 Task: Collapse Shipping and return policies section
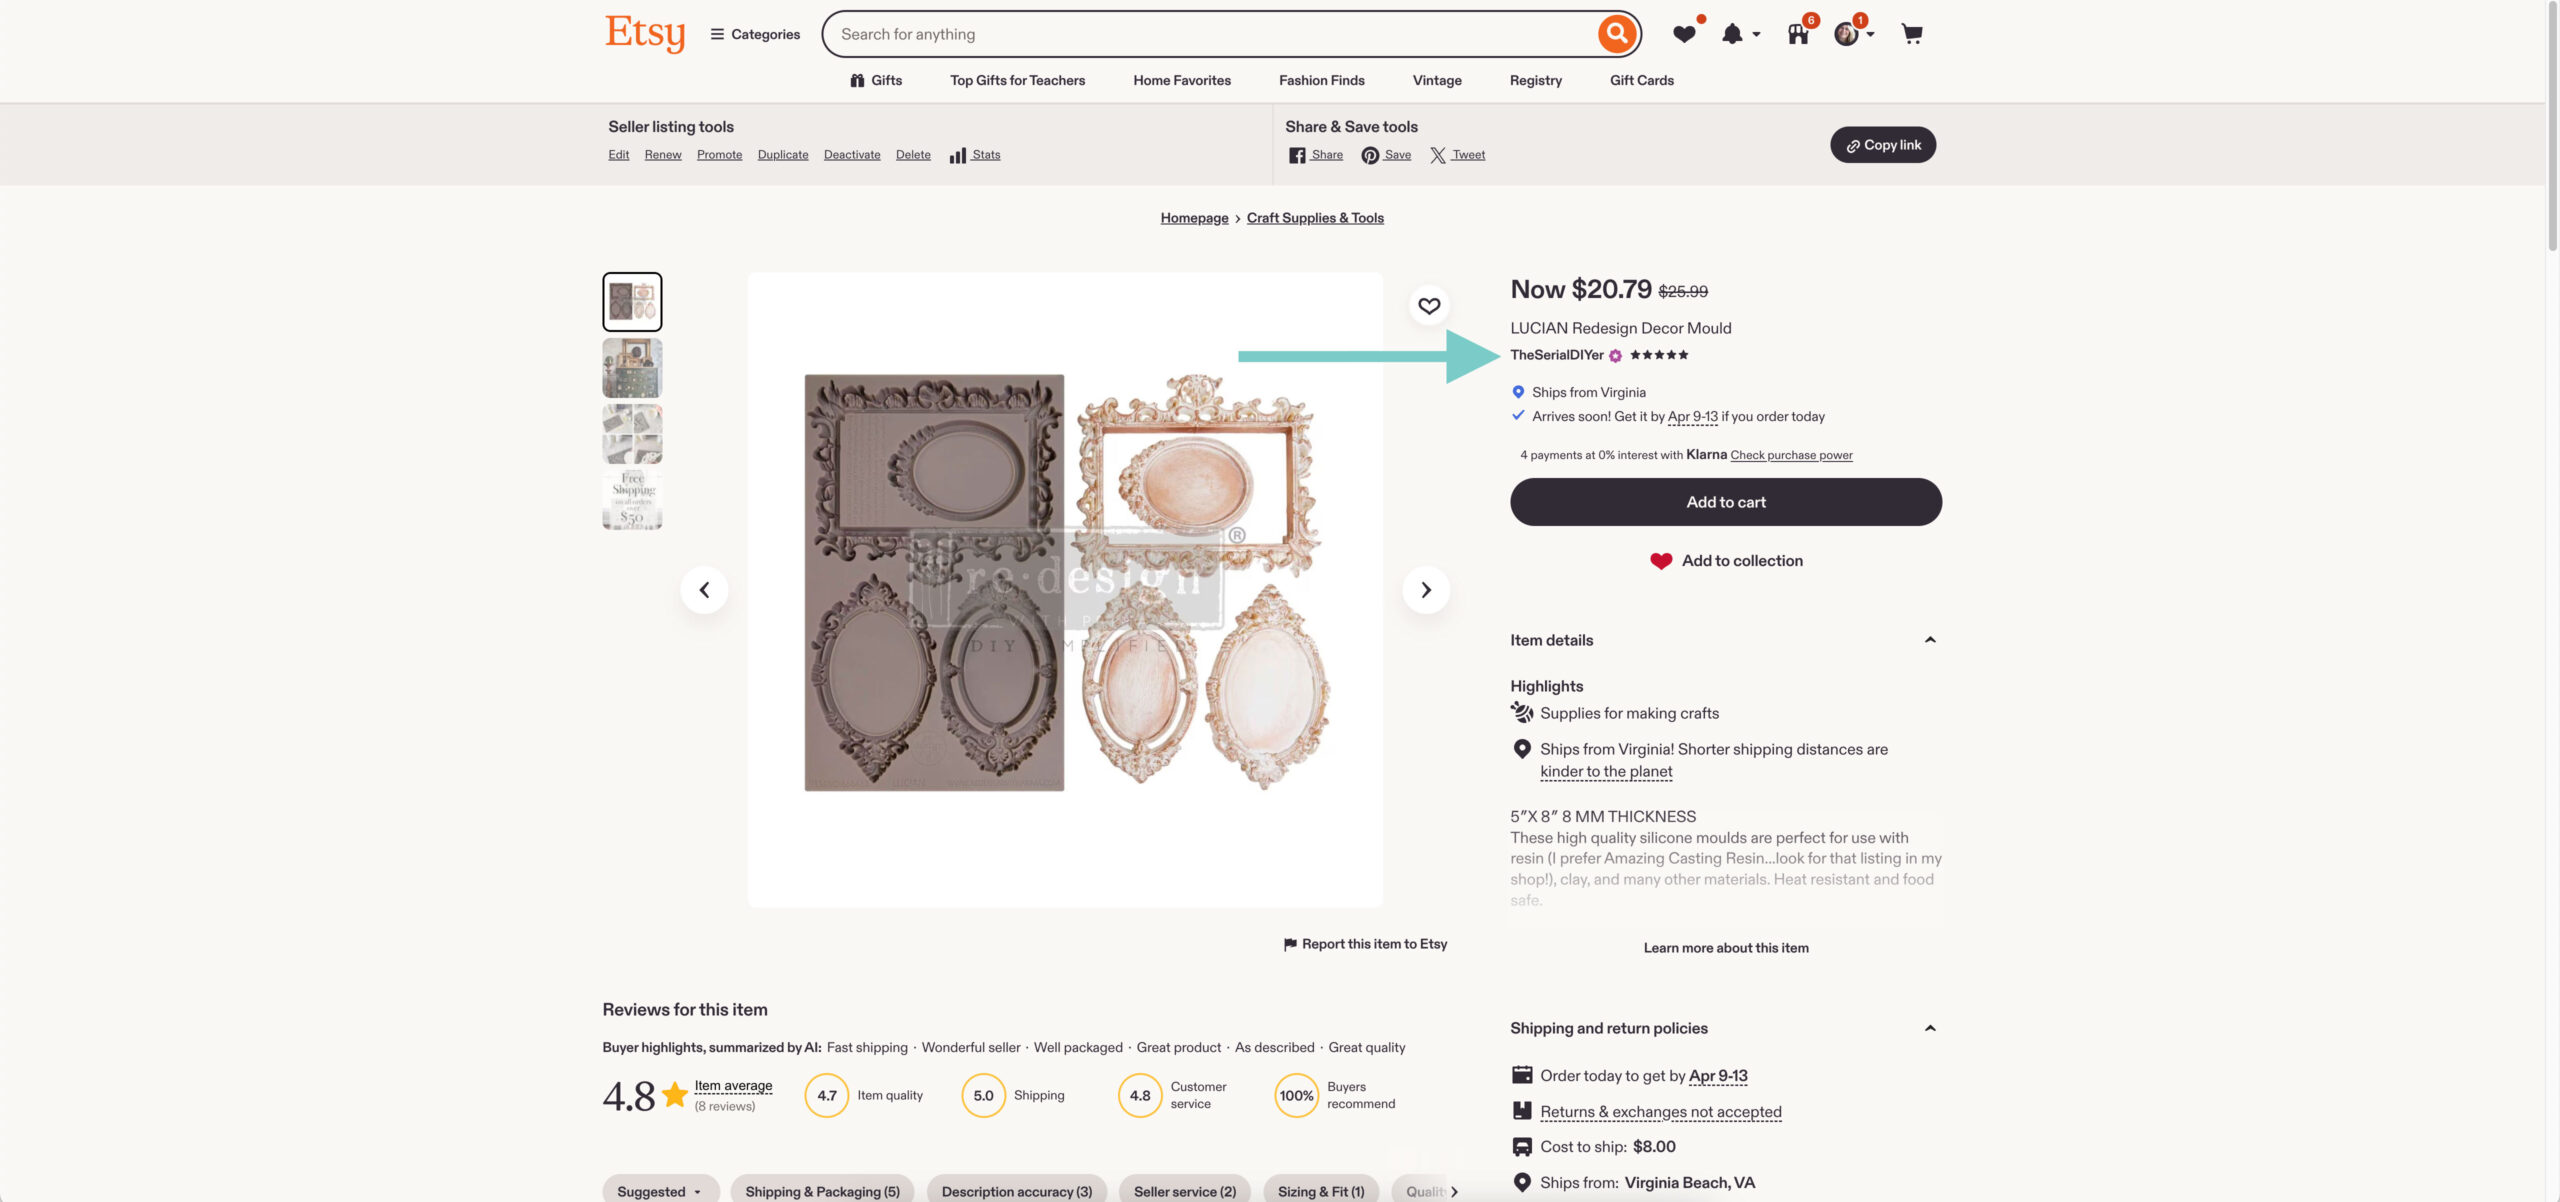point(1930,1028)
